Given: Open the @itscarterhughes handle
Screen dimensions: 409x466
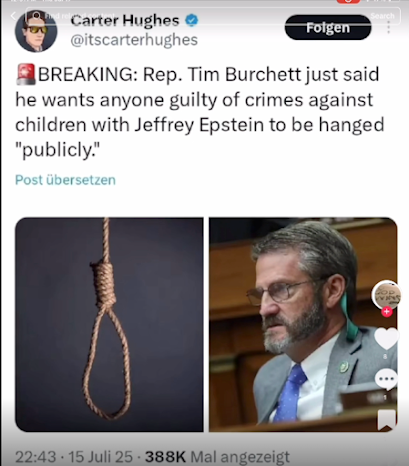Looking at the screenshot, I should [134, 40].
